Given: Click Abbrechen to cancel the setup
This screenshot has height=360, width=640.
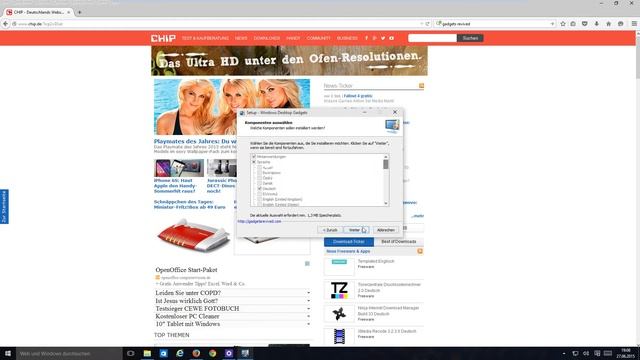Looking at the screenshot, I should (386, 230).
